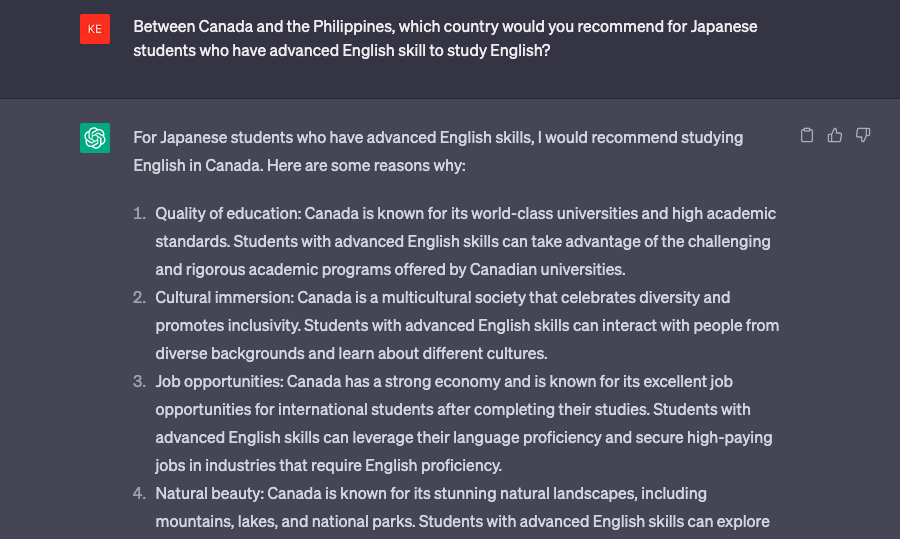This screenshot has height=539, width=900.
Task: Click list number 4 in the response
Action: point(139,493)
